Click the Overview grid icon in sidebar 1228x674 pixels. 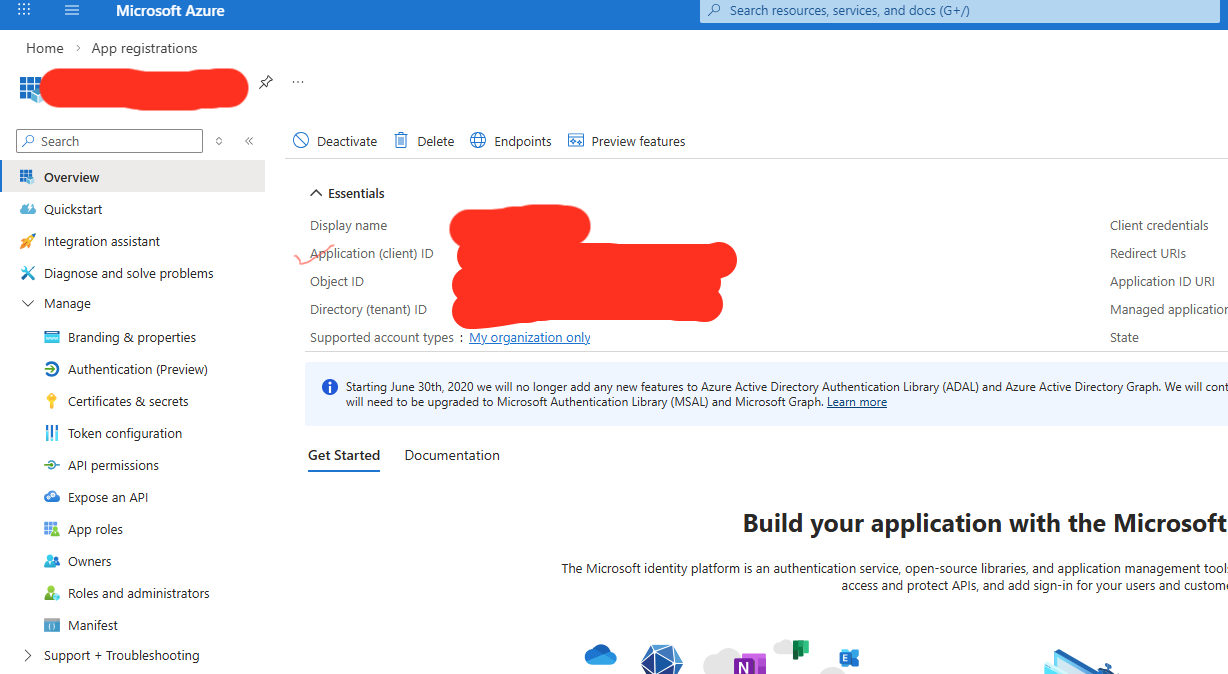point(27,177)
